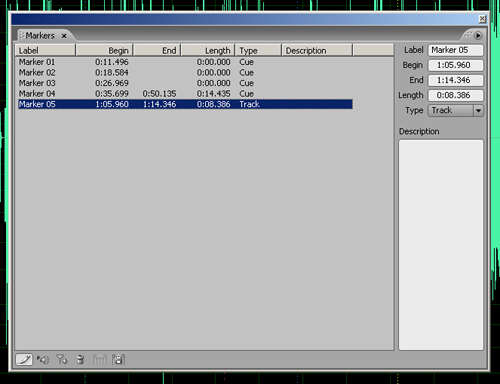Click the 0:11.496 begin time

pos(112,62)
